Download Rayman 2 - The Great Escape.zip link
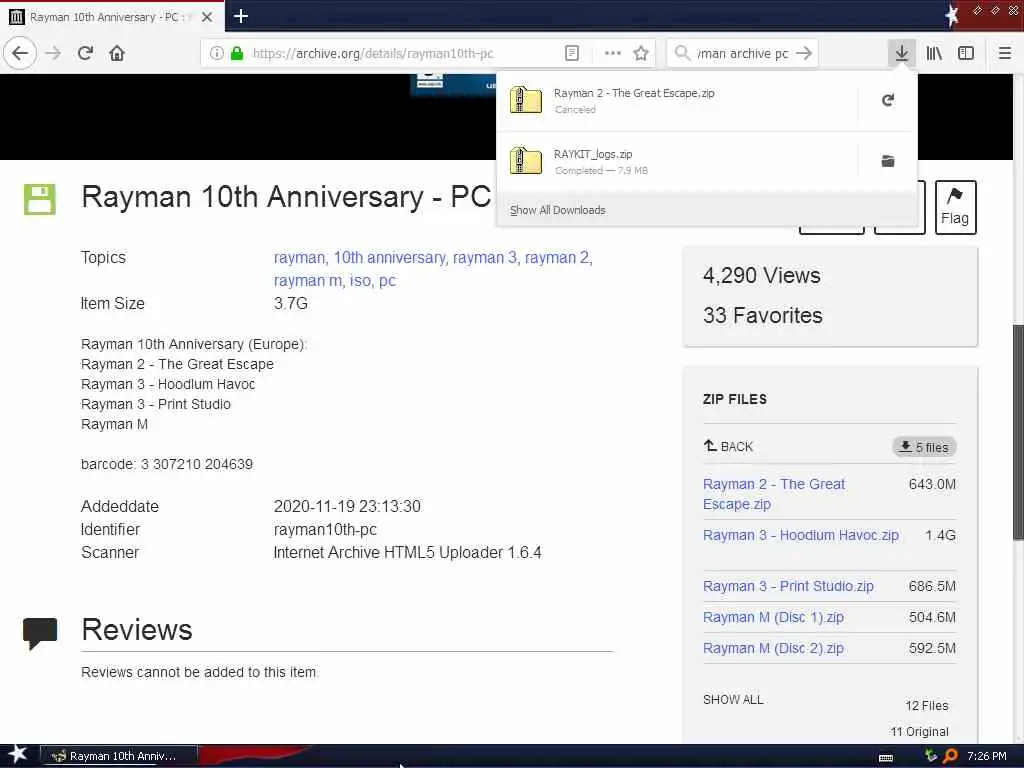 774,494
